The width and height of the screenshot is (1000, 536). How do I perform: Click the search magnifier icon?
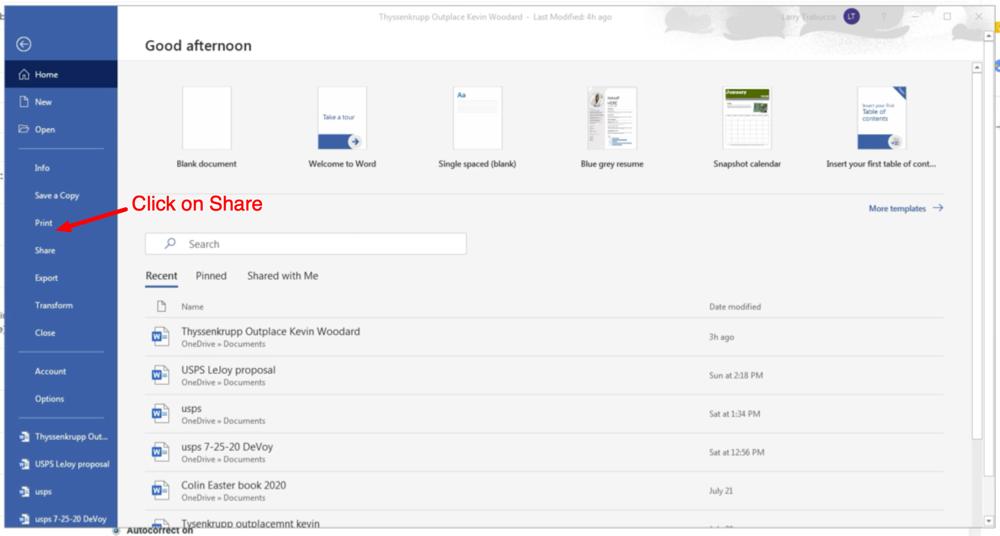click(x=170, y=244)
